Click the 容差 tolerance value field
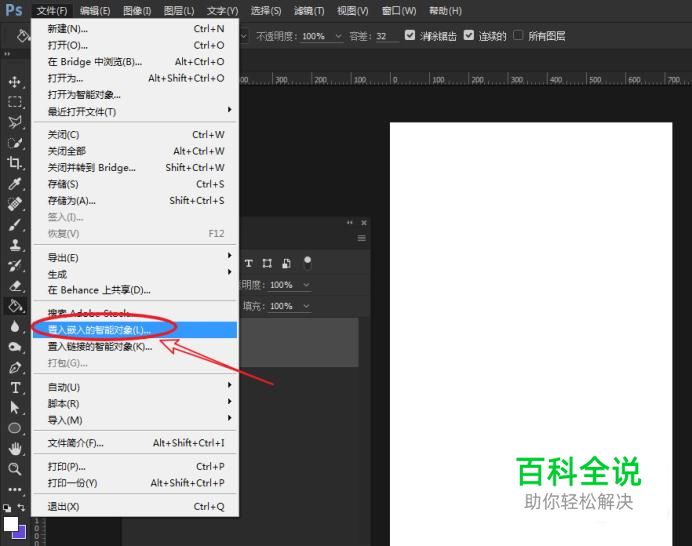692x546 pixels. 387,36
